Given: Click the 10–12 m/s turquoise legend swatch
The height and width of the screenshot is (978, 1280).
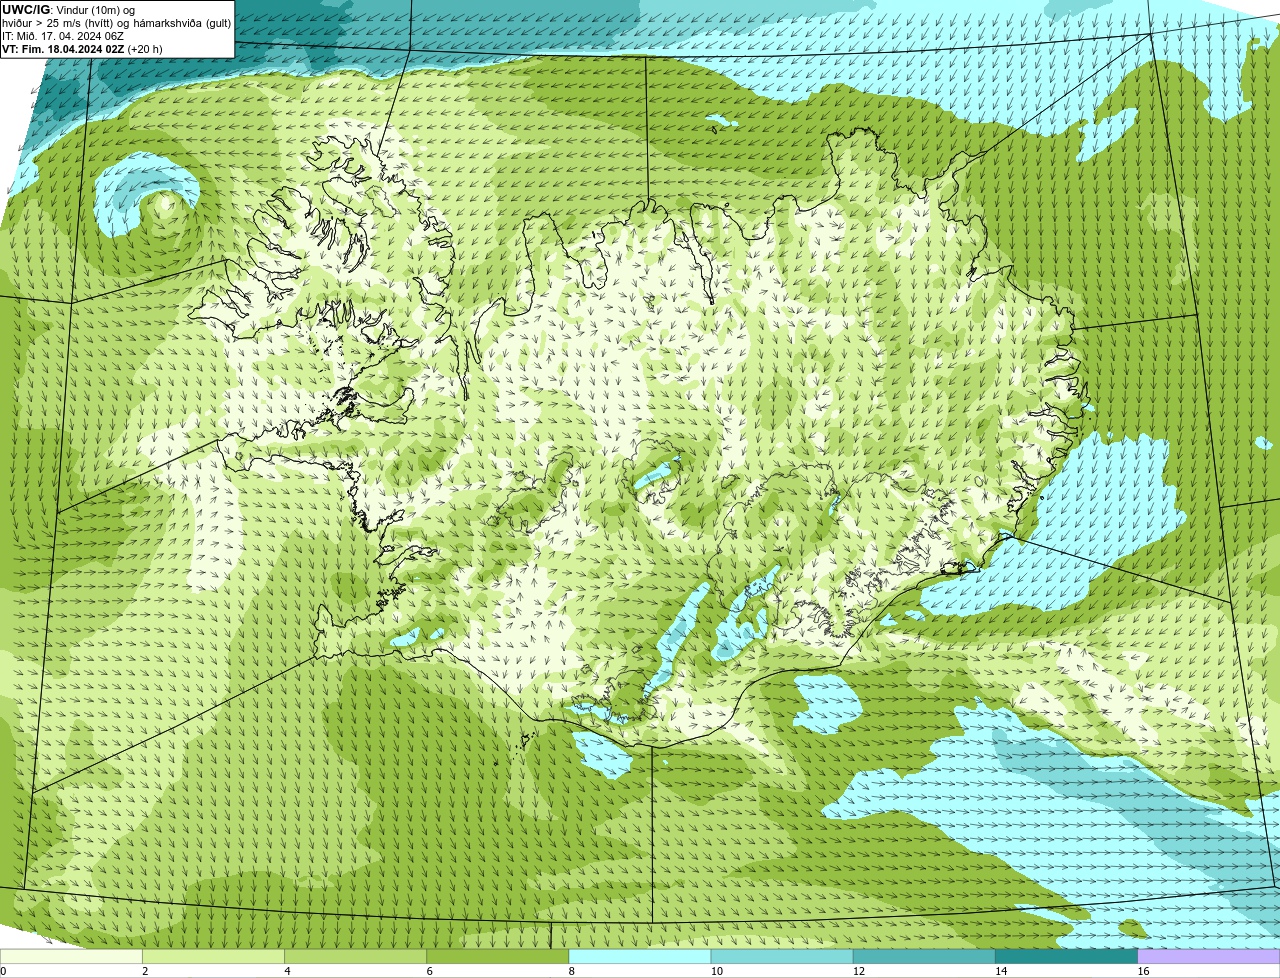Looking at the screenshot, I should click(782, 956).
